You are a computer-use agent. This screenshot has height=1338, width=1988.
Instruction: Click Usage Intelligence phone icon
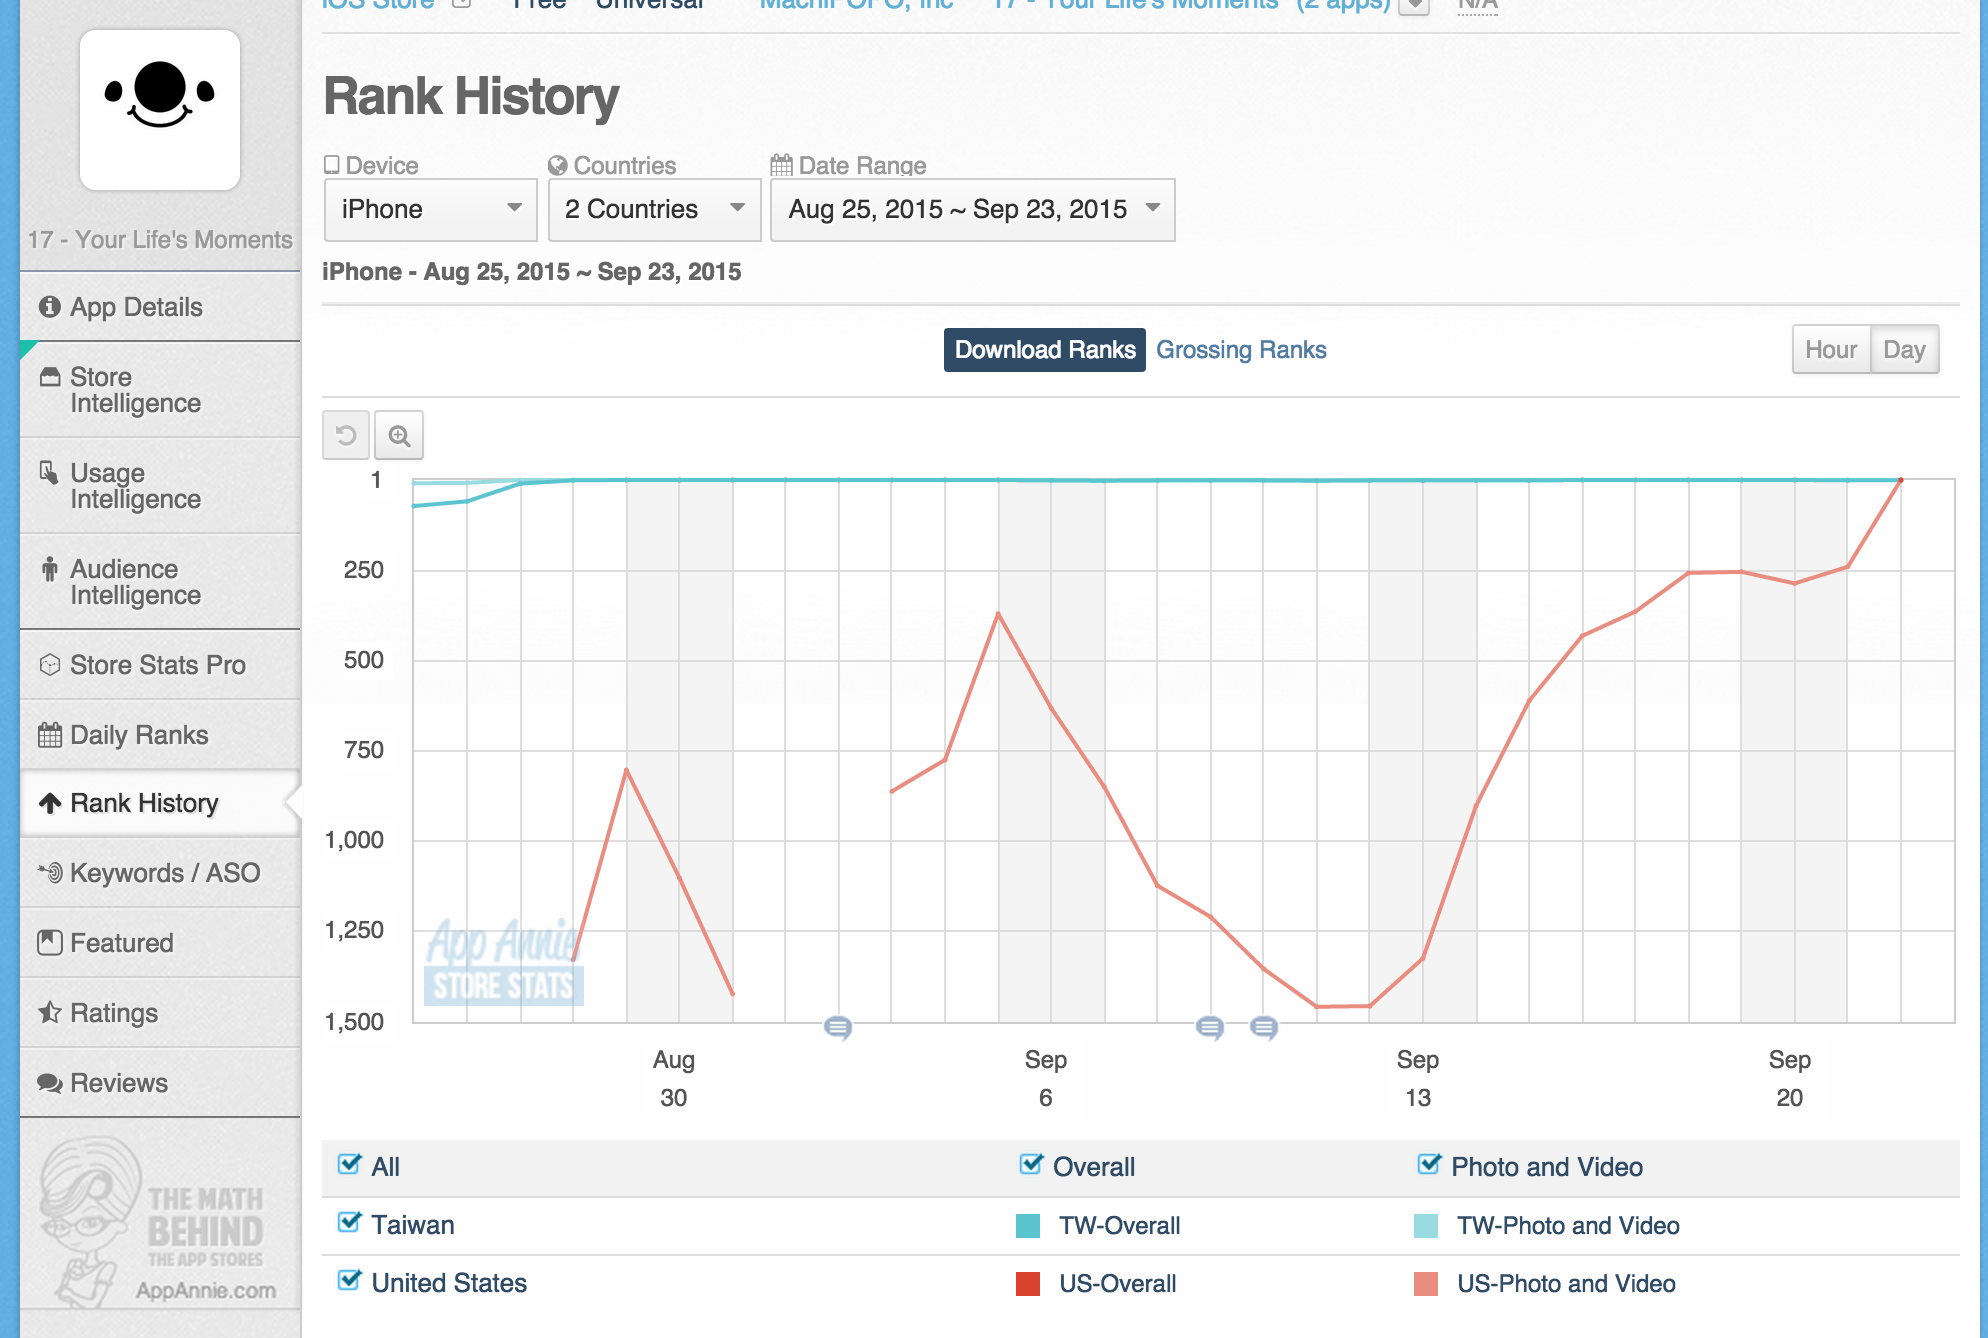[48, 472]
